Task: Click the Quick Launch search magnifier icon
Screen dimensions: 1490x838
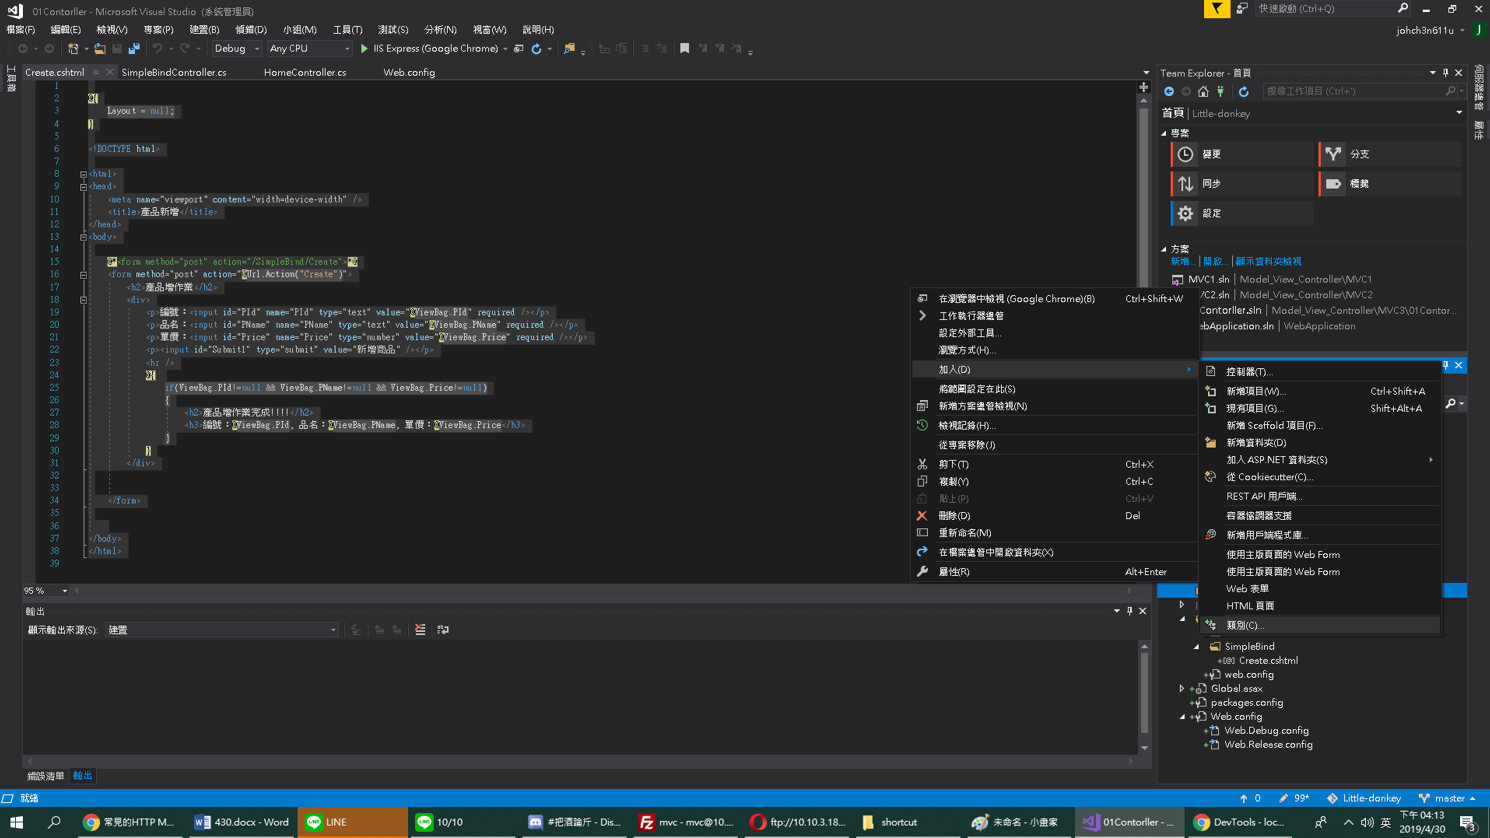Action: [x=1403, y=8]
